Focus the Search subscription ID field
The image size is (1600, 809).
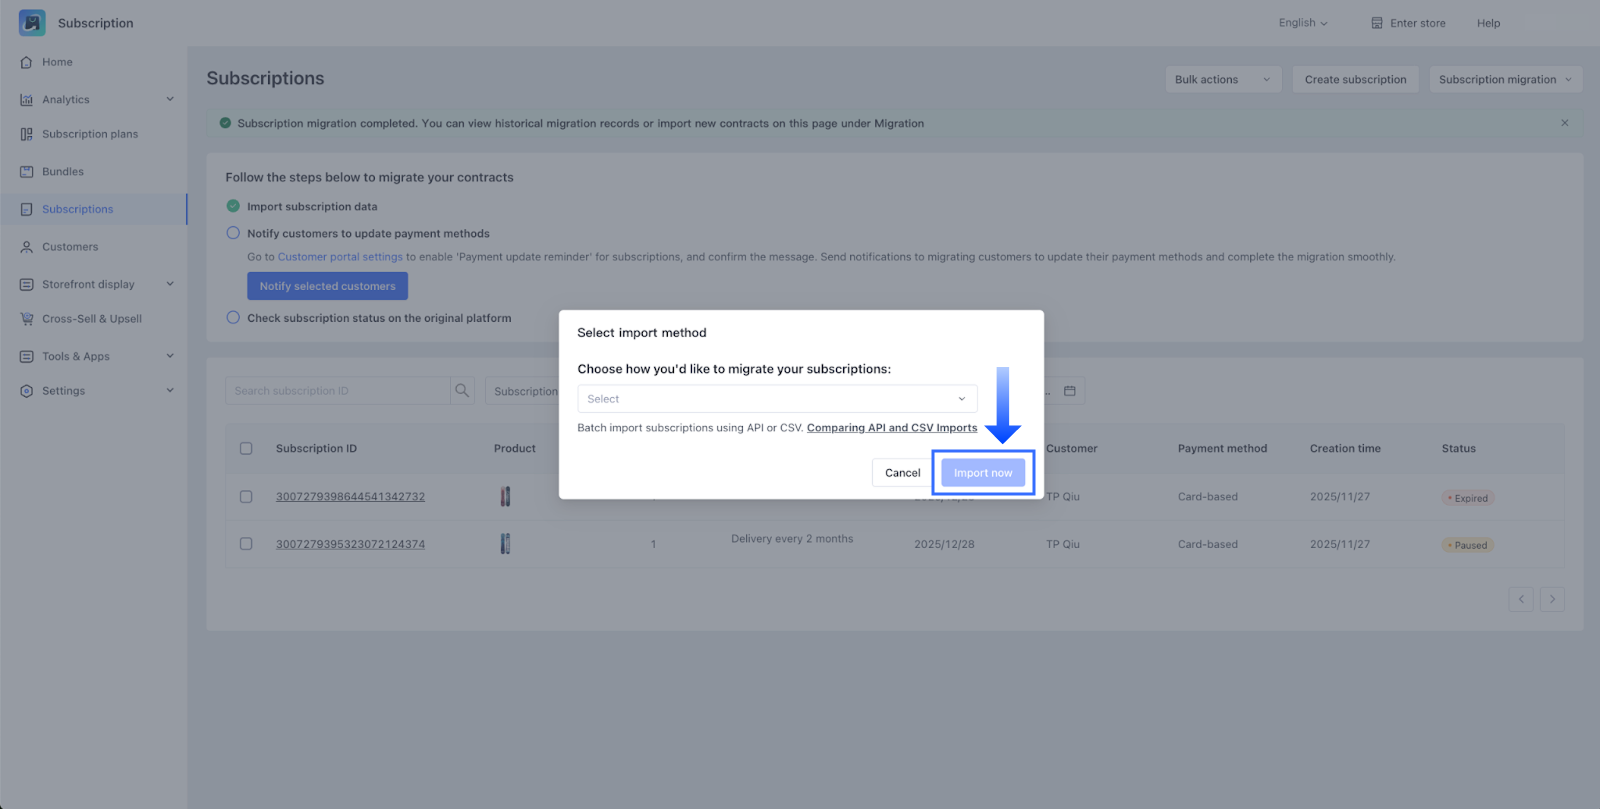338,391
